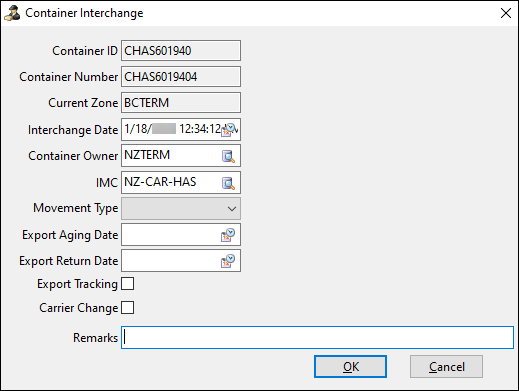Click the Current Zone field BCTERM
The width and height of the screenshot is (519, 391).
pos(181,103)
